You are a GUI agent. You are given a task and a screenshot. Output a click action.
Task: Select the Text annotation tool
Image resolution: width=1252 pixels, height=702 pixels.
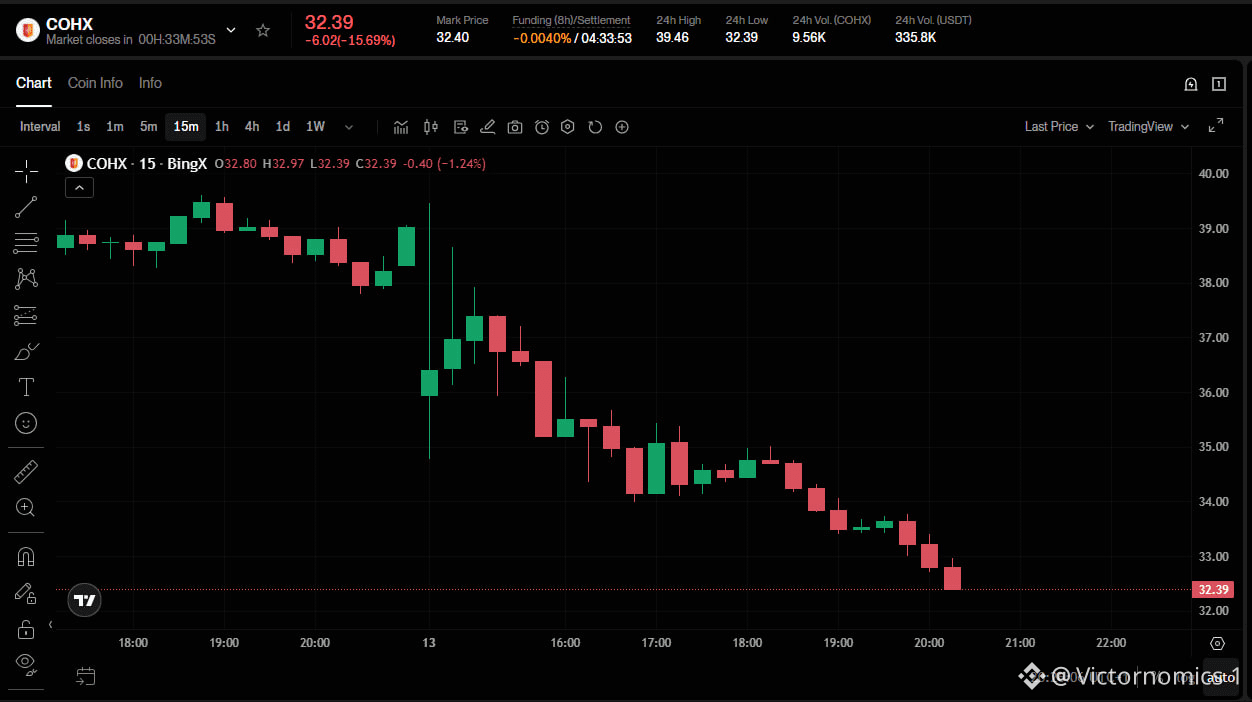click(x=27, y=387)
